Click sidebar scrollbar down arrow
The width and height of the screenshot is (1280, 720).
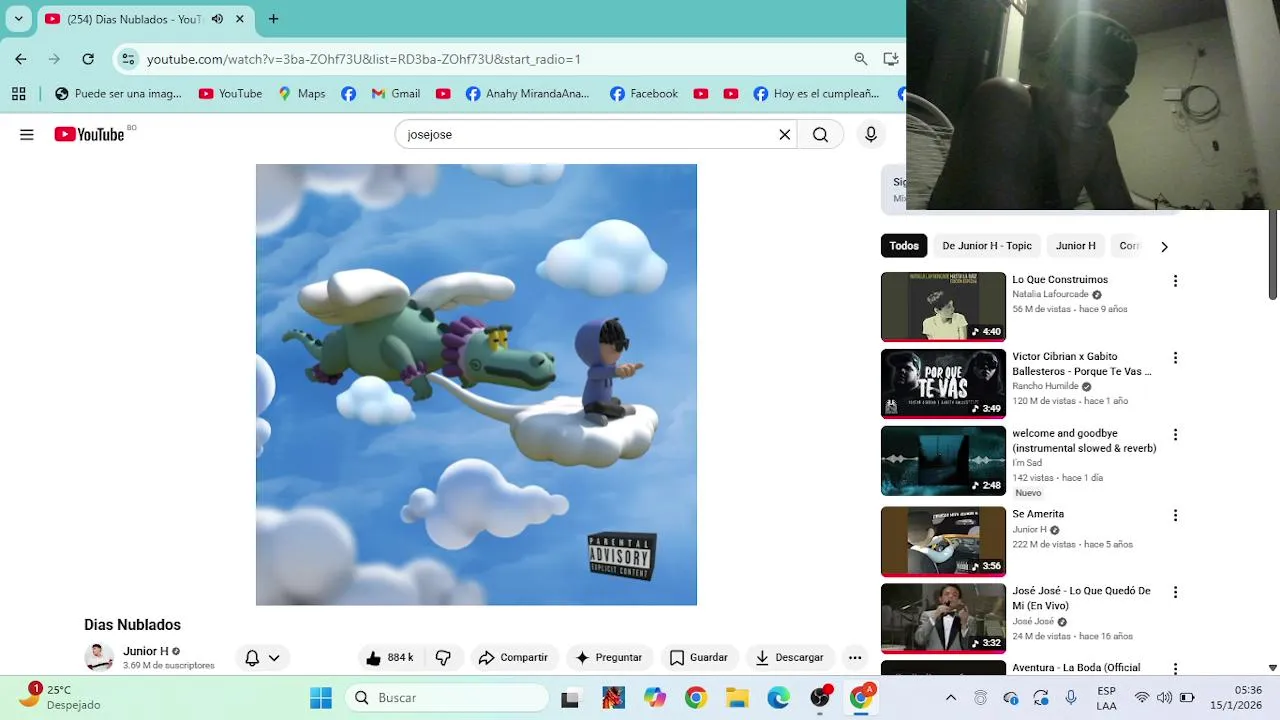1273,667
